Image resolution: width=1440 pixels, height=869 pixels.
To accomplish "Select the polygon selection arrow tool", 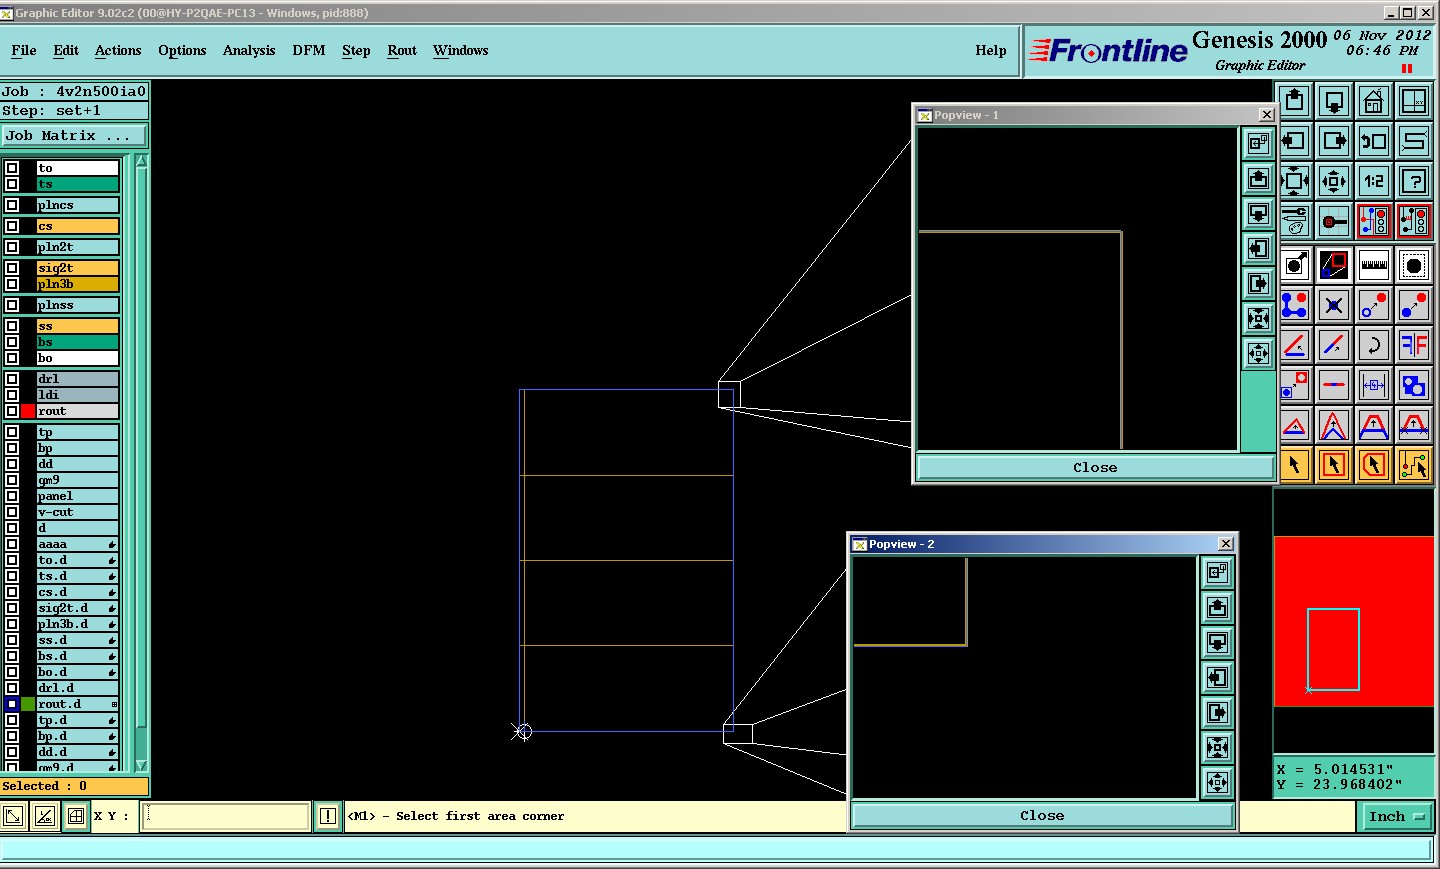I will point(1374,465).
